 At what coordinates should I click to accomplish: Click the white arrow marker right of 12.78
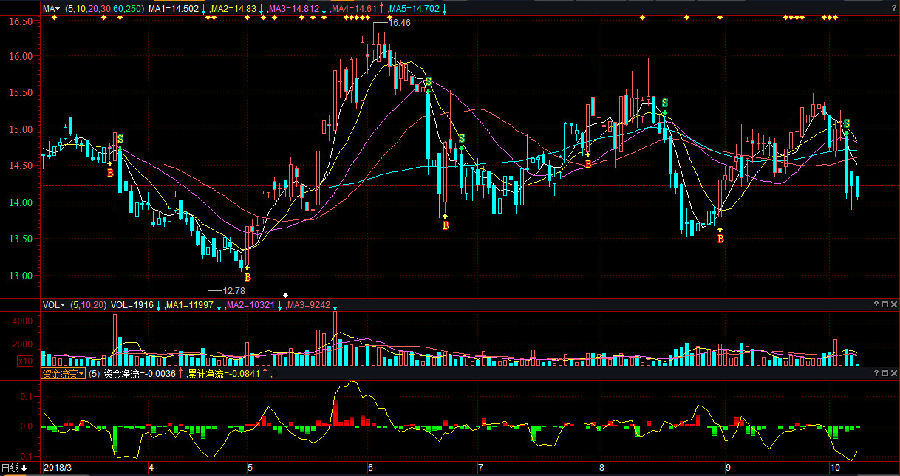285,296
